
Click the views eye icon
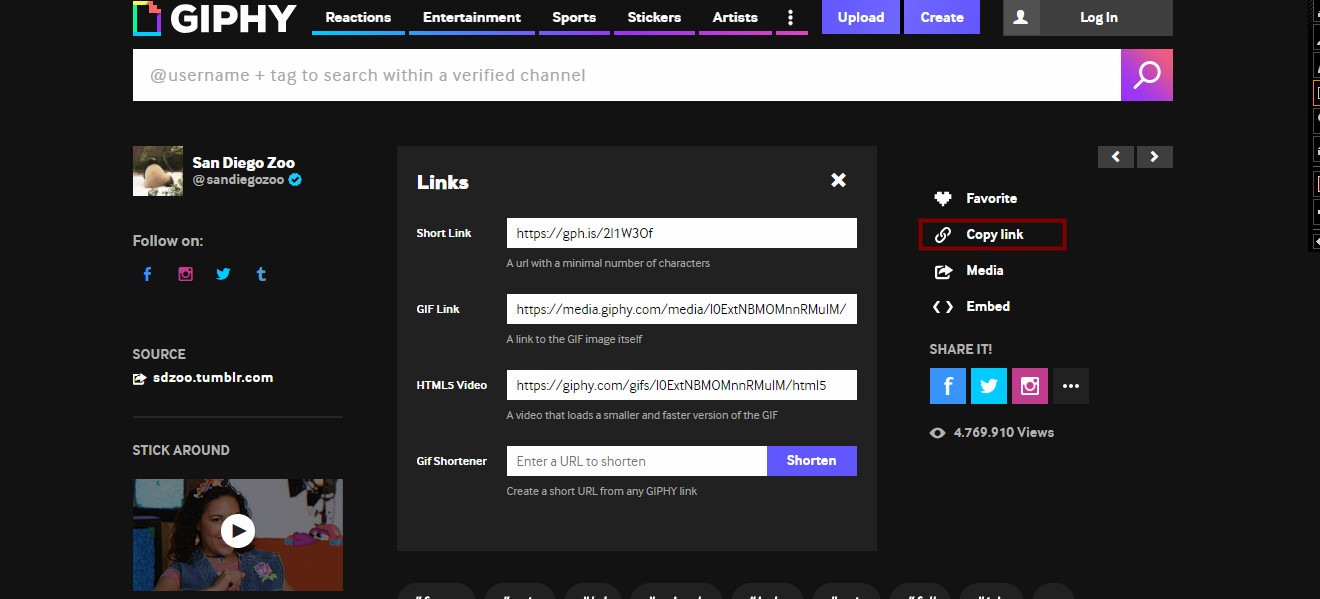tap(938, 433)
